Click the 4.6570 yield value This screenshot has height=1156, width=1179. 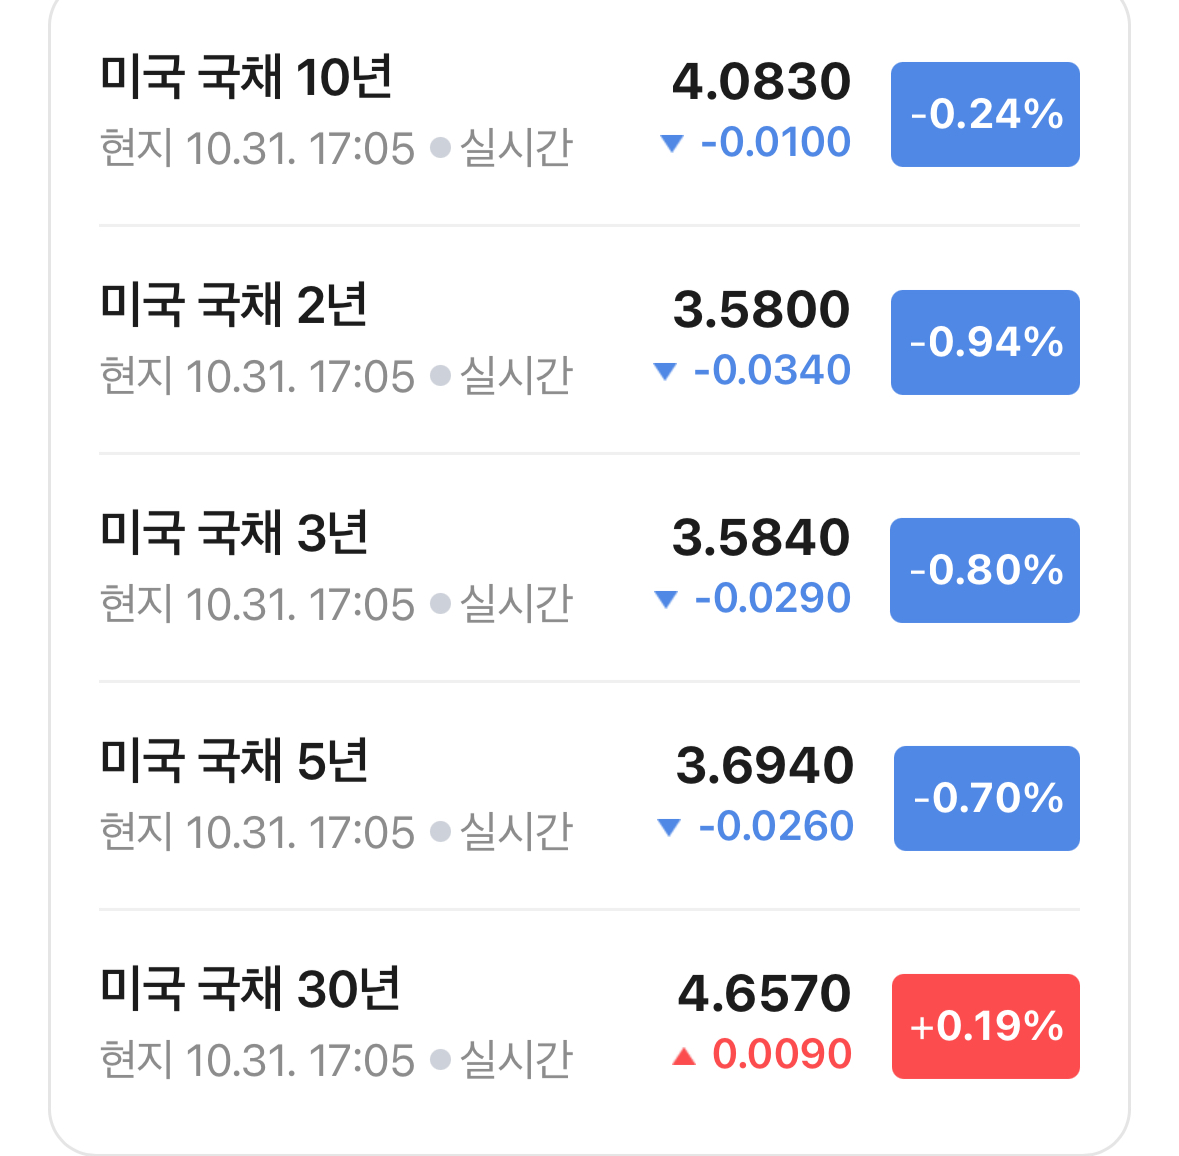764,994
